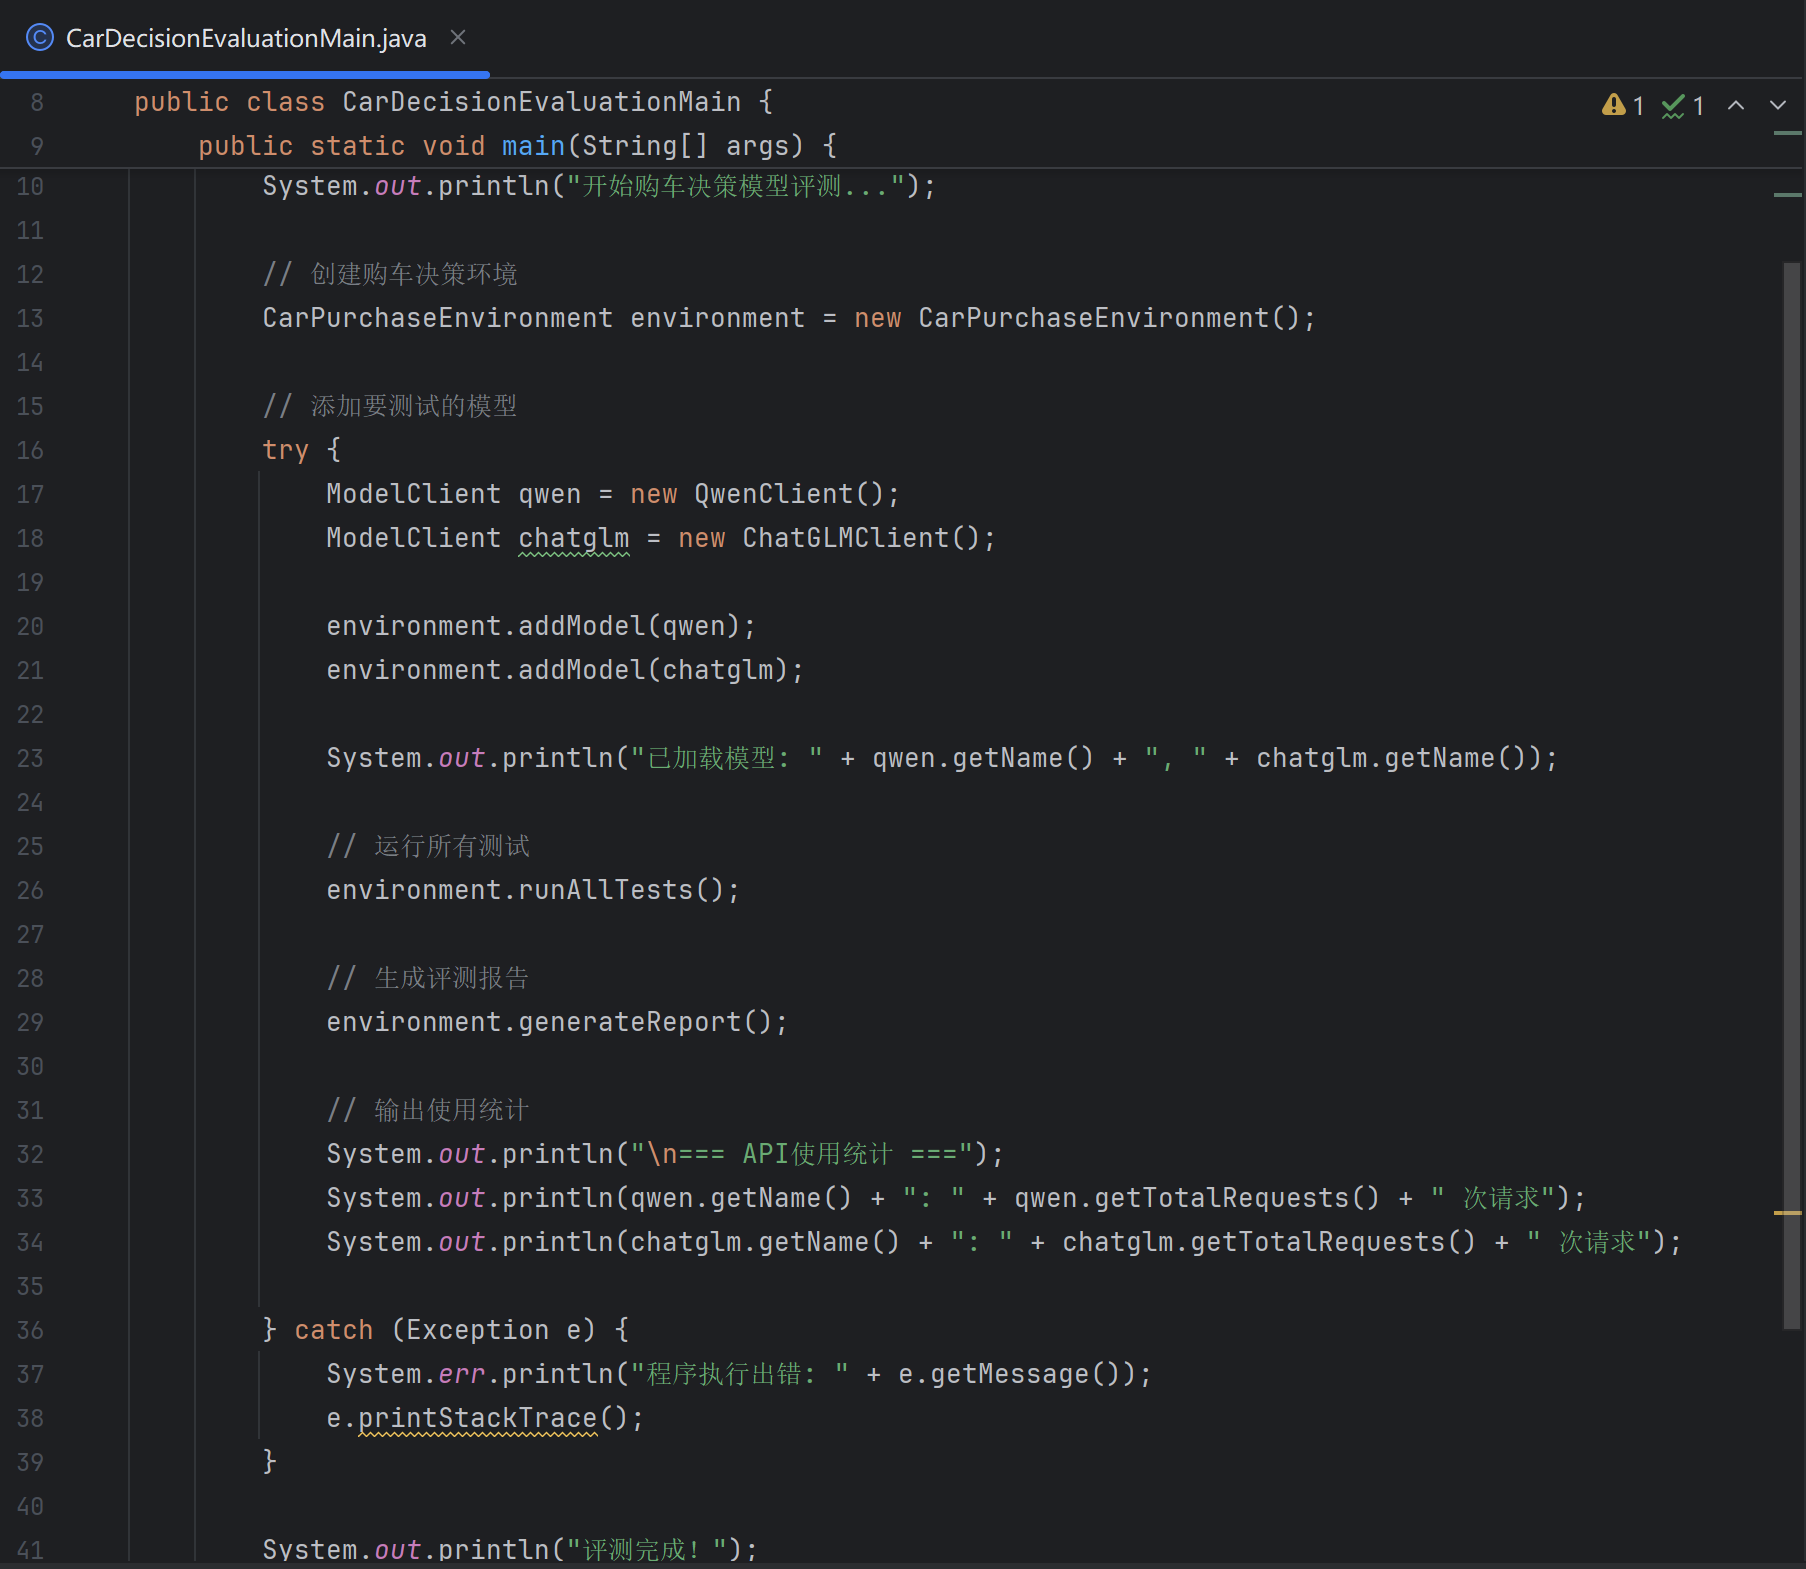Click line number 36 in the gutter
Screen dimensions: 1806x1569
point(30,1330)
